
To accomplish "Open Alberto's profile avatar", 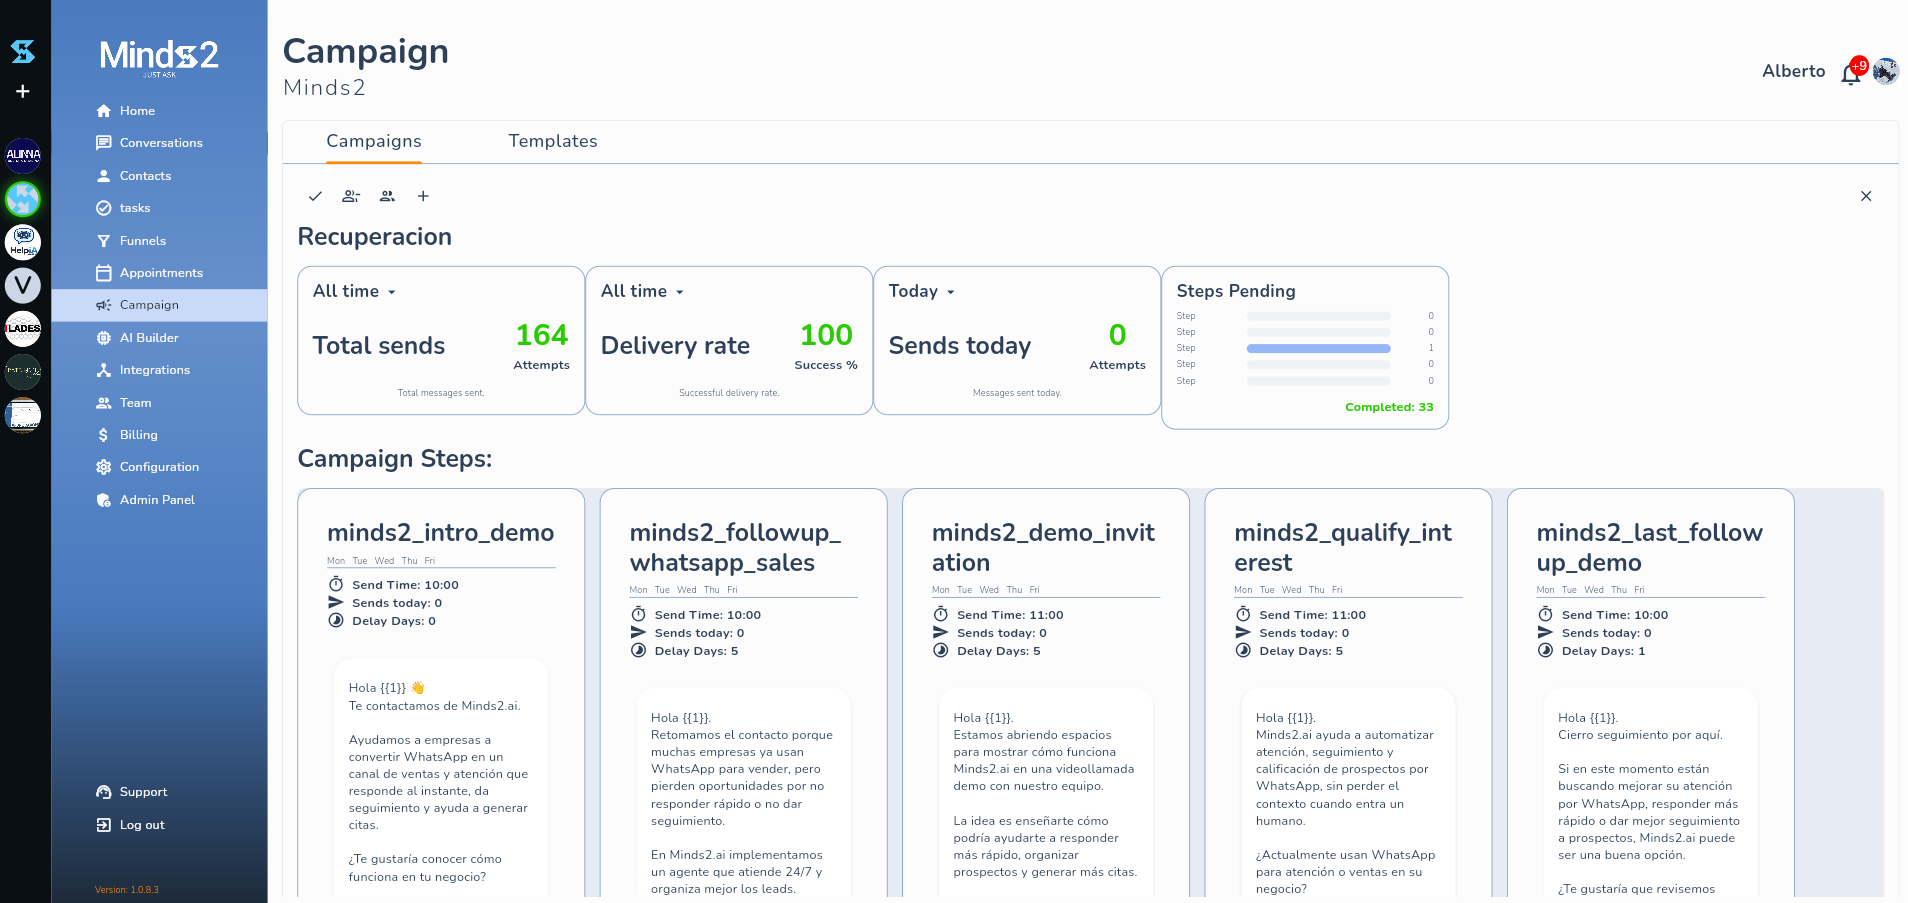I will click(1885, 71).
